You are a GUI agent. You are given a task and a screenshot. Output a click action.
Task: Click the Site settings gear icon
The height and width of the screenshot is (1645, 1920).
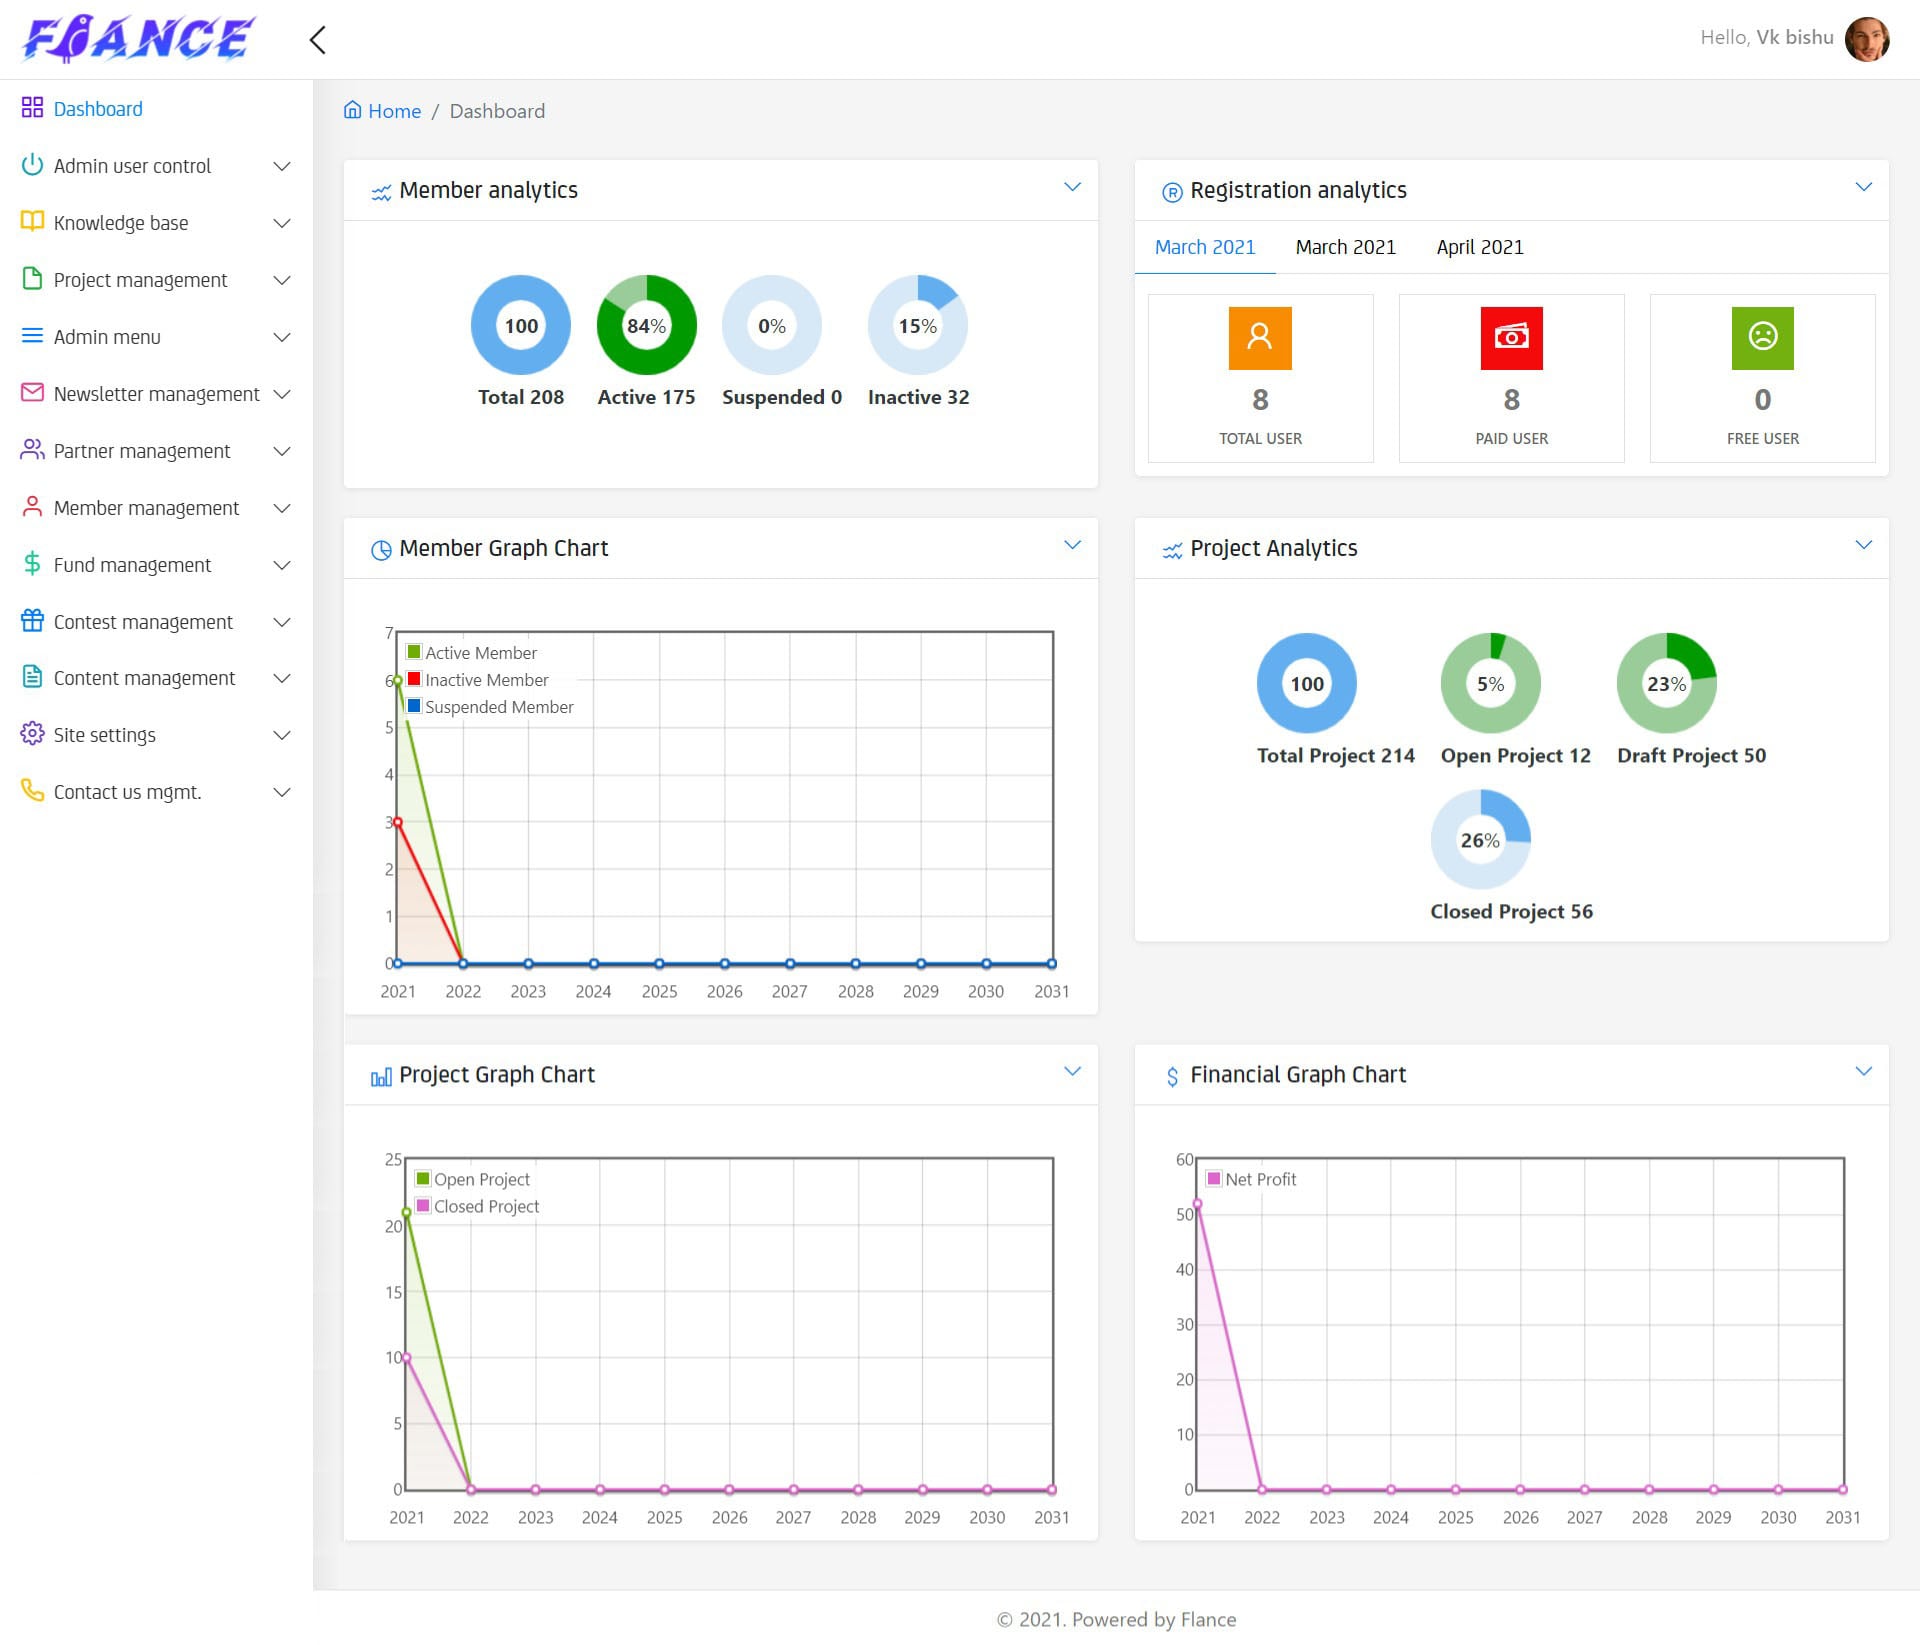click(32, 734)
